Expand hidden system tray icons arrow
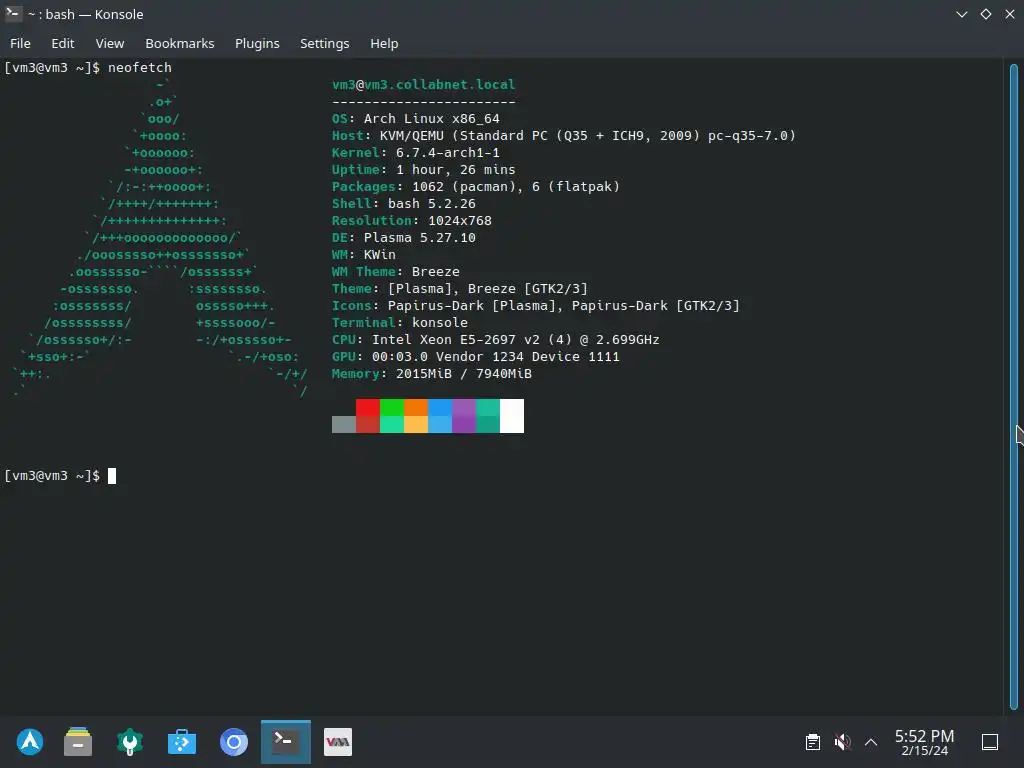The image size is (1024, 768). [x=871, y=742]
